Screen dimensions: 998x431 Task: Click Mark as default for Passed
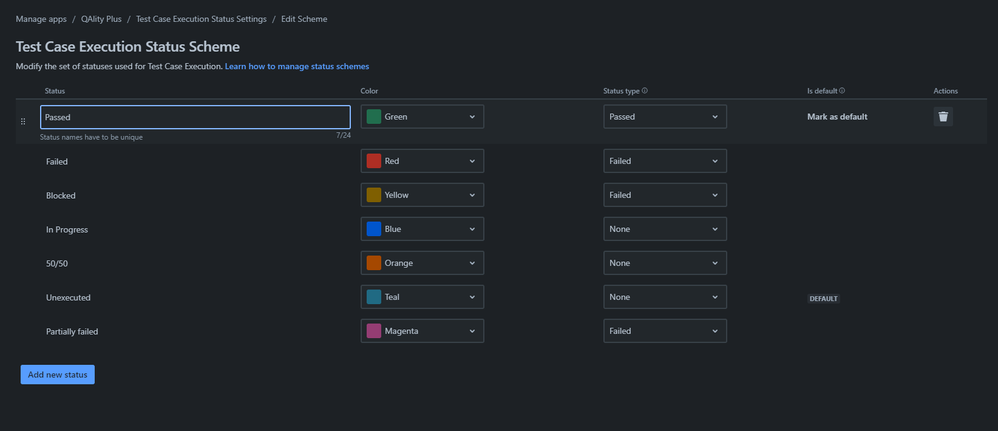[x=837, y=117]
